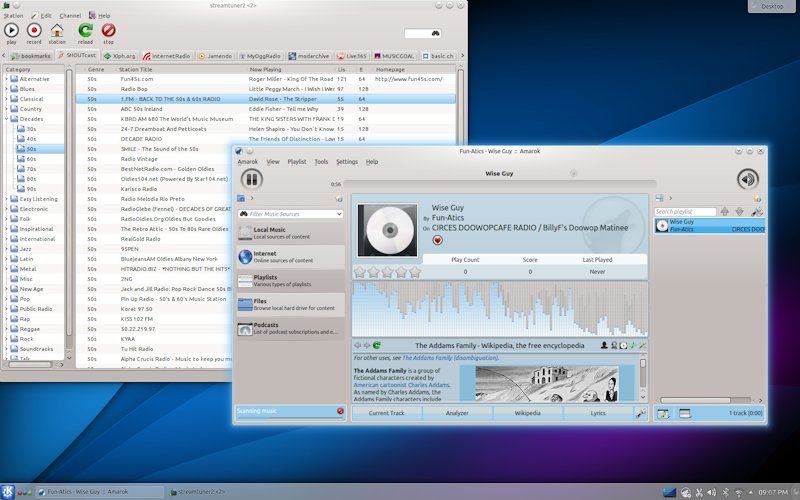The image size is (800, 500).
Task: Switch to the Xiph.org tab
Action: coord(119,56)
